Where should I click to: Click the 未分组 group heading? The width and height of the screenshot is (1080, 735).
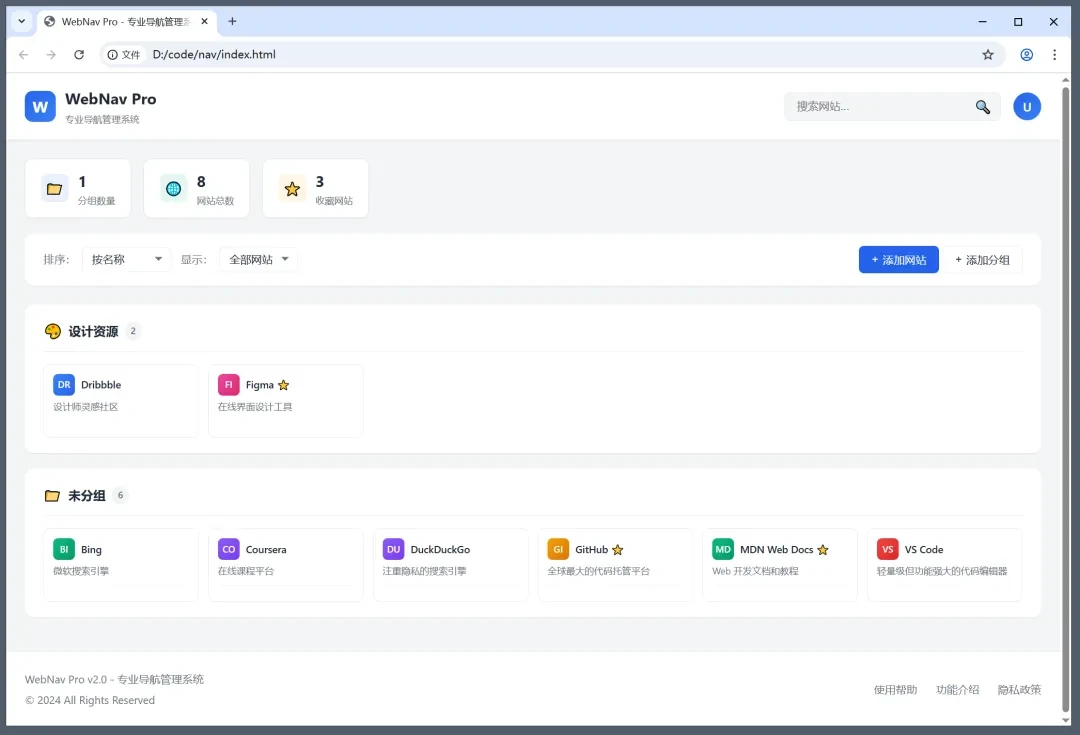point(87,495)
